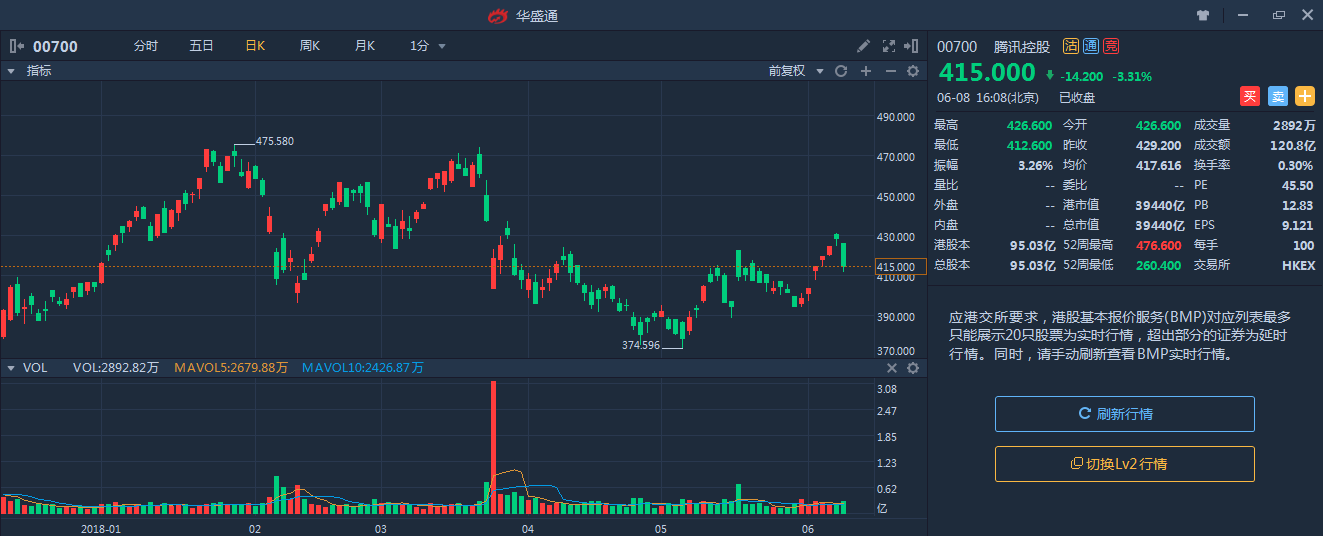
Task: Collapse the VOL sub-chart triangle
Action: tap(11, 368)
